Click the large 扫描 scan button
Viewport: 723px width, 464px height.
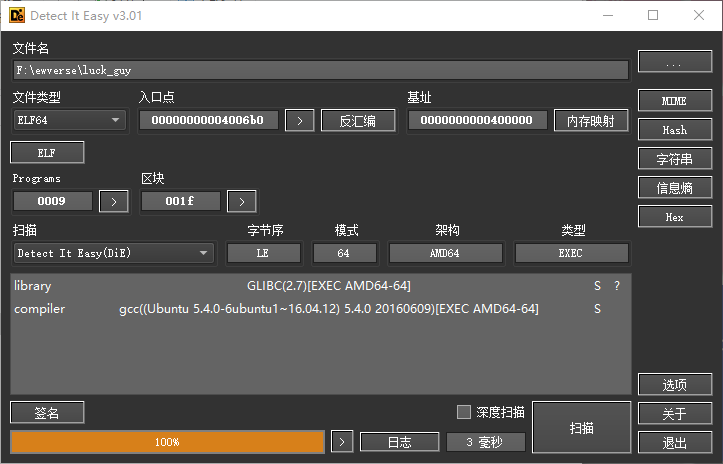click(x=581, y=428)
